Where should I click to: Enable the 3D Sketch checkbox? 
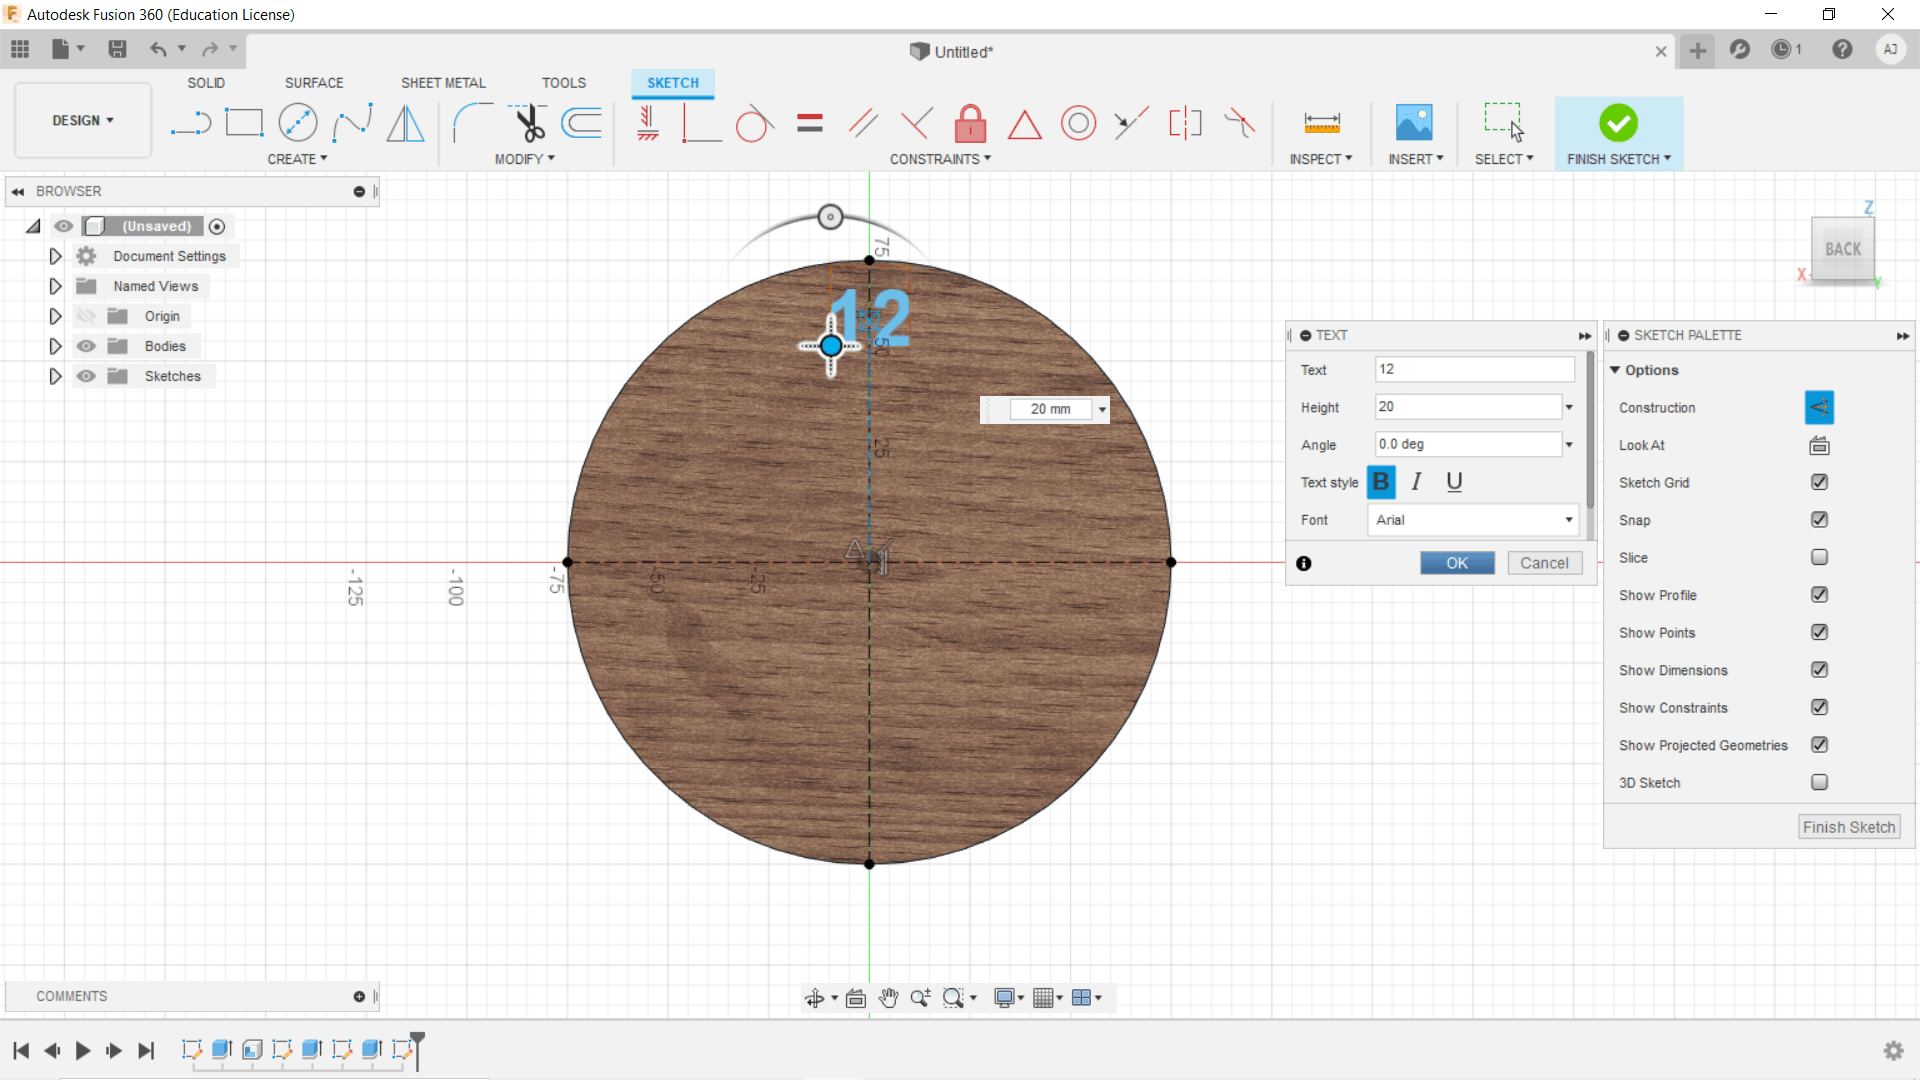[1819, 782]
